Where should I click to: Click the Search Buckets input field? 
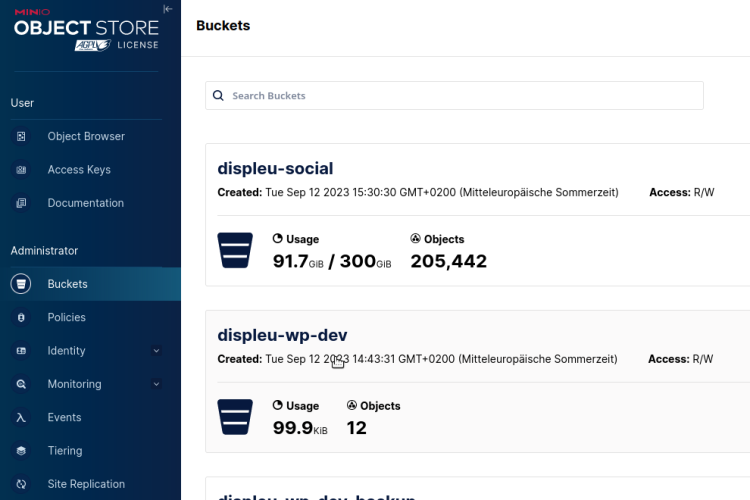460,96
